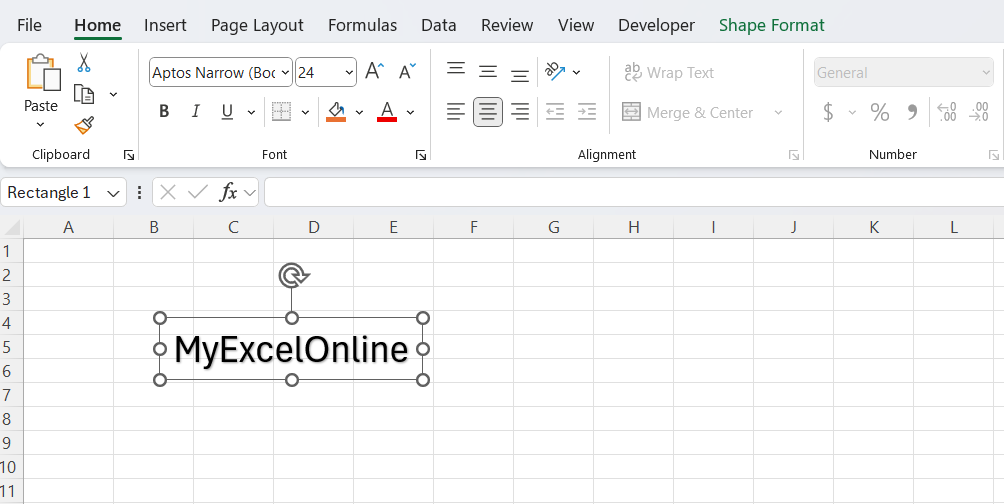Apply the orange fill color bucket
1004x504 pixels.
[x=336, y=112]
